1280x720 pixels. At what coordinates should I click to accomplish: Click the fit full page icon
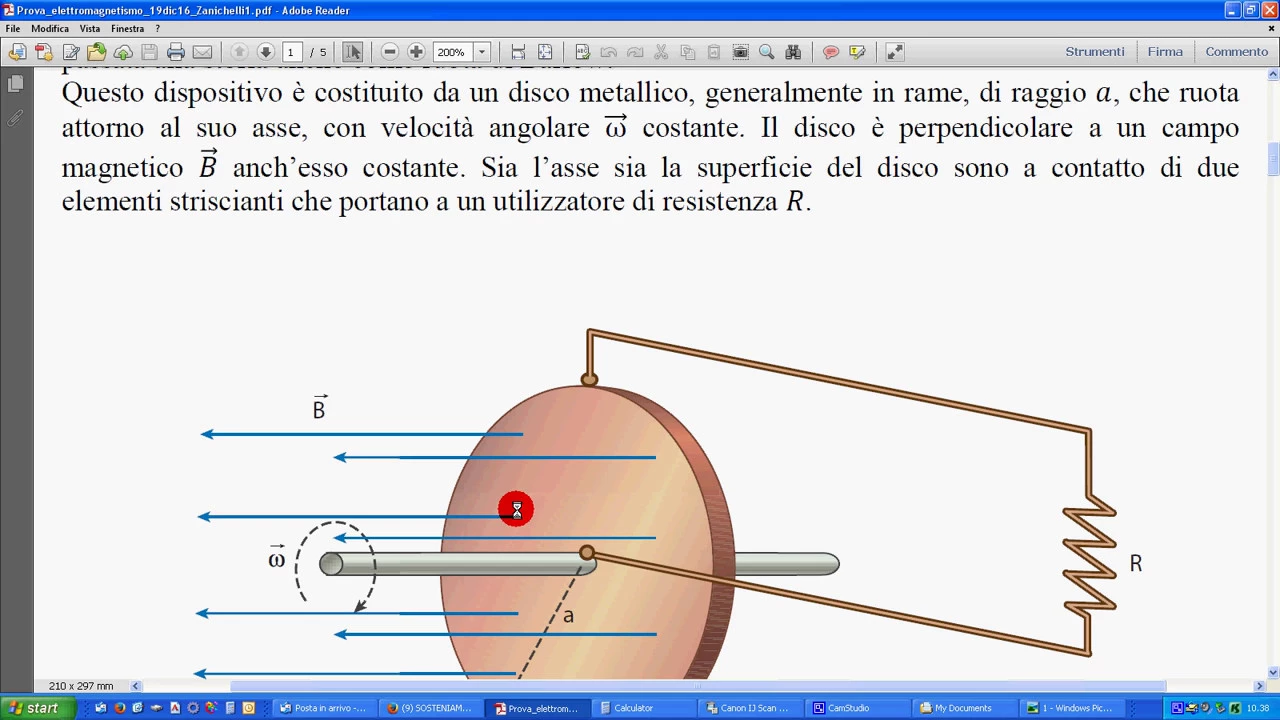tap(545, 52)
